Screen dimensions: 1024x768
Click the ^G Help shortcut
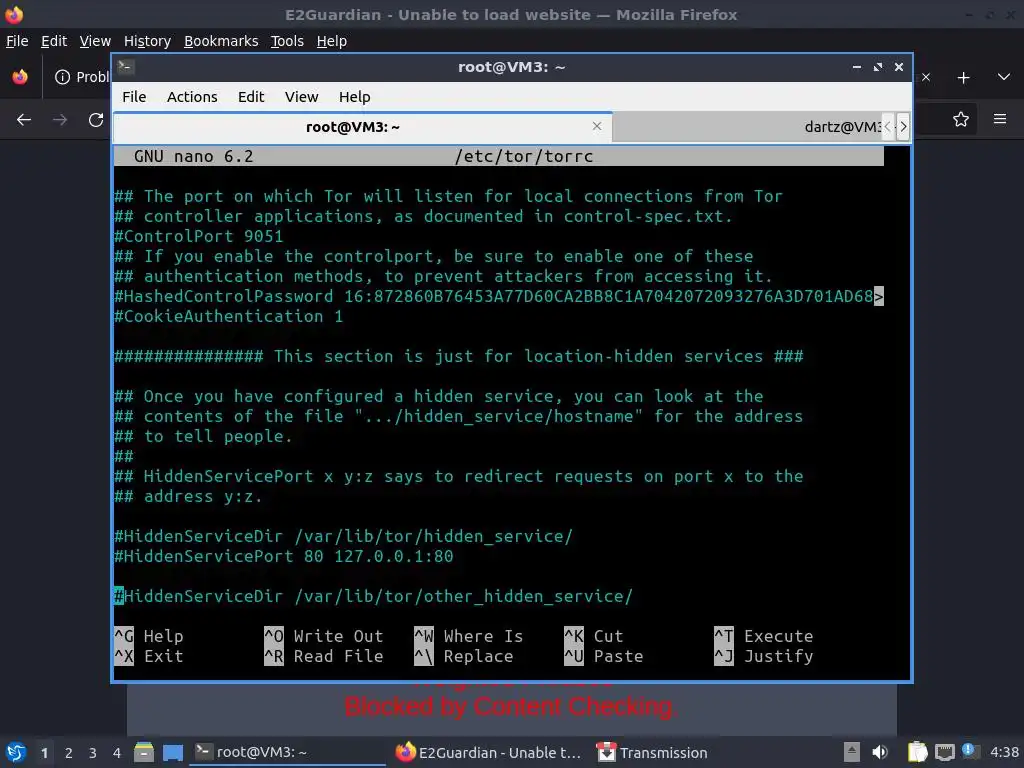(x=149, y=636)
